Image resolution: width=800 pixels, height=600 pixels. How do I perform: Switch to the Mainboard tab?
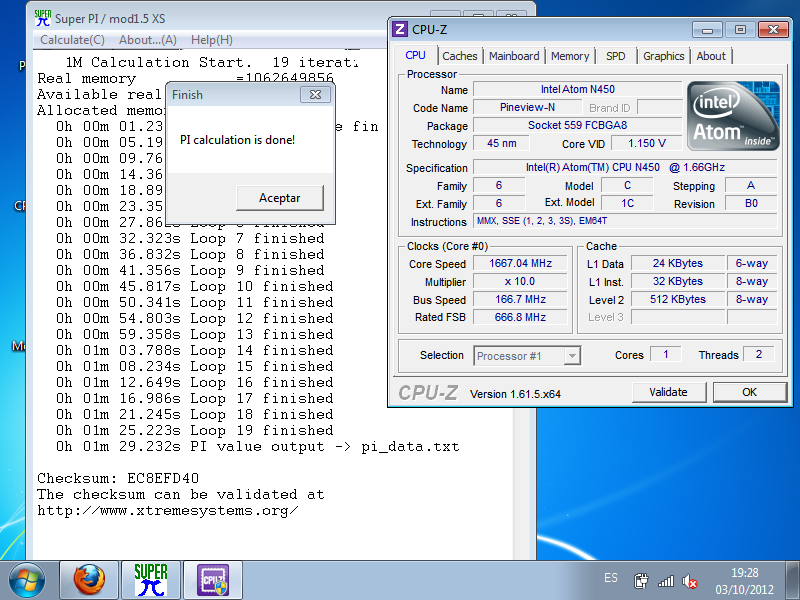pos(514,56)
